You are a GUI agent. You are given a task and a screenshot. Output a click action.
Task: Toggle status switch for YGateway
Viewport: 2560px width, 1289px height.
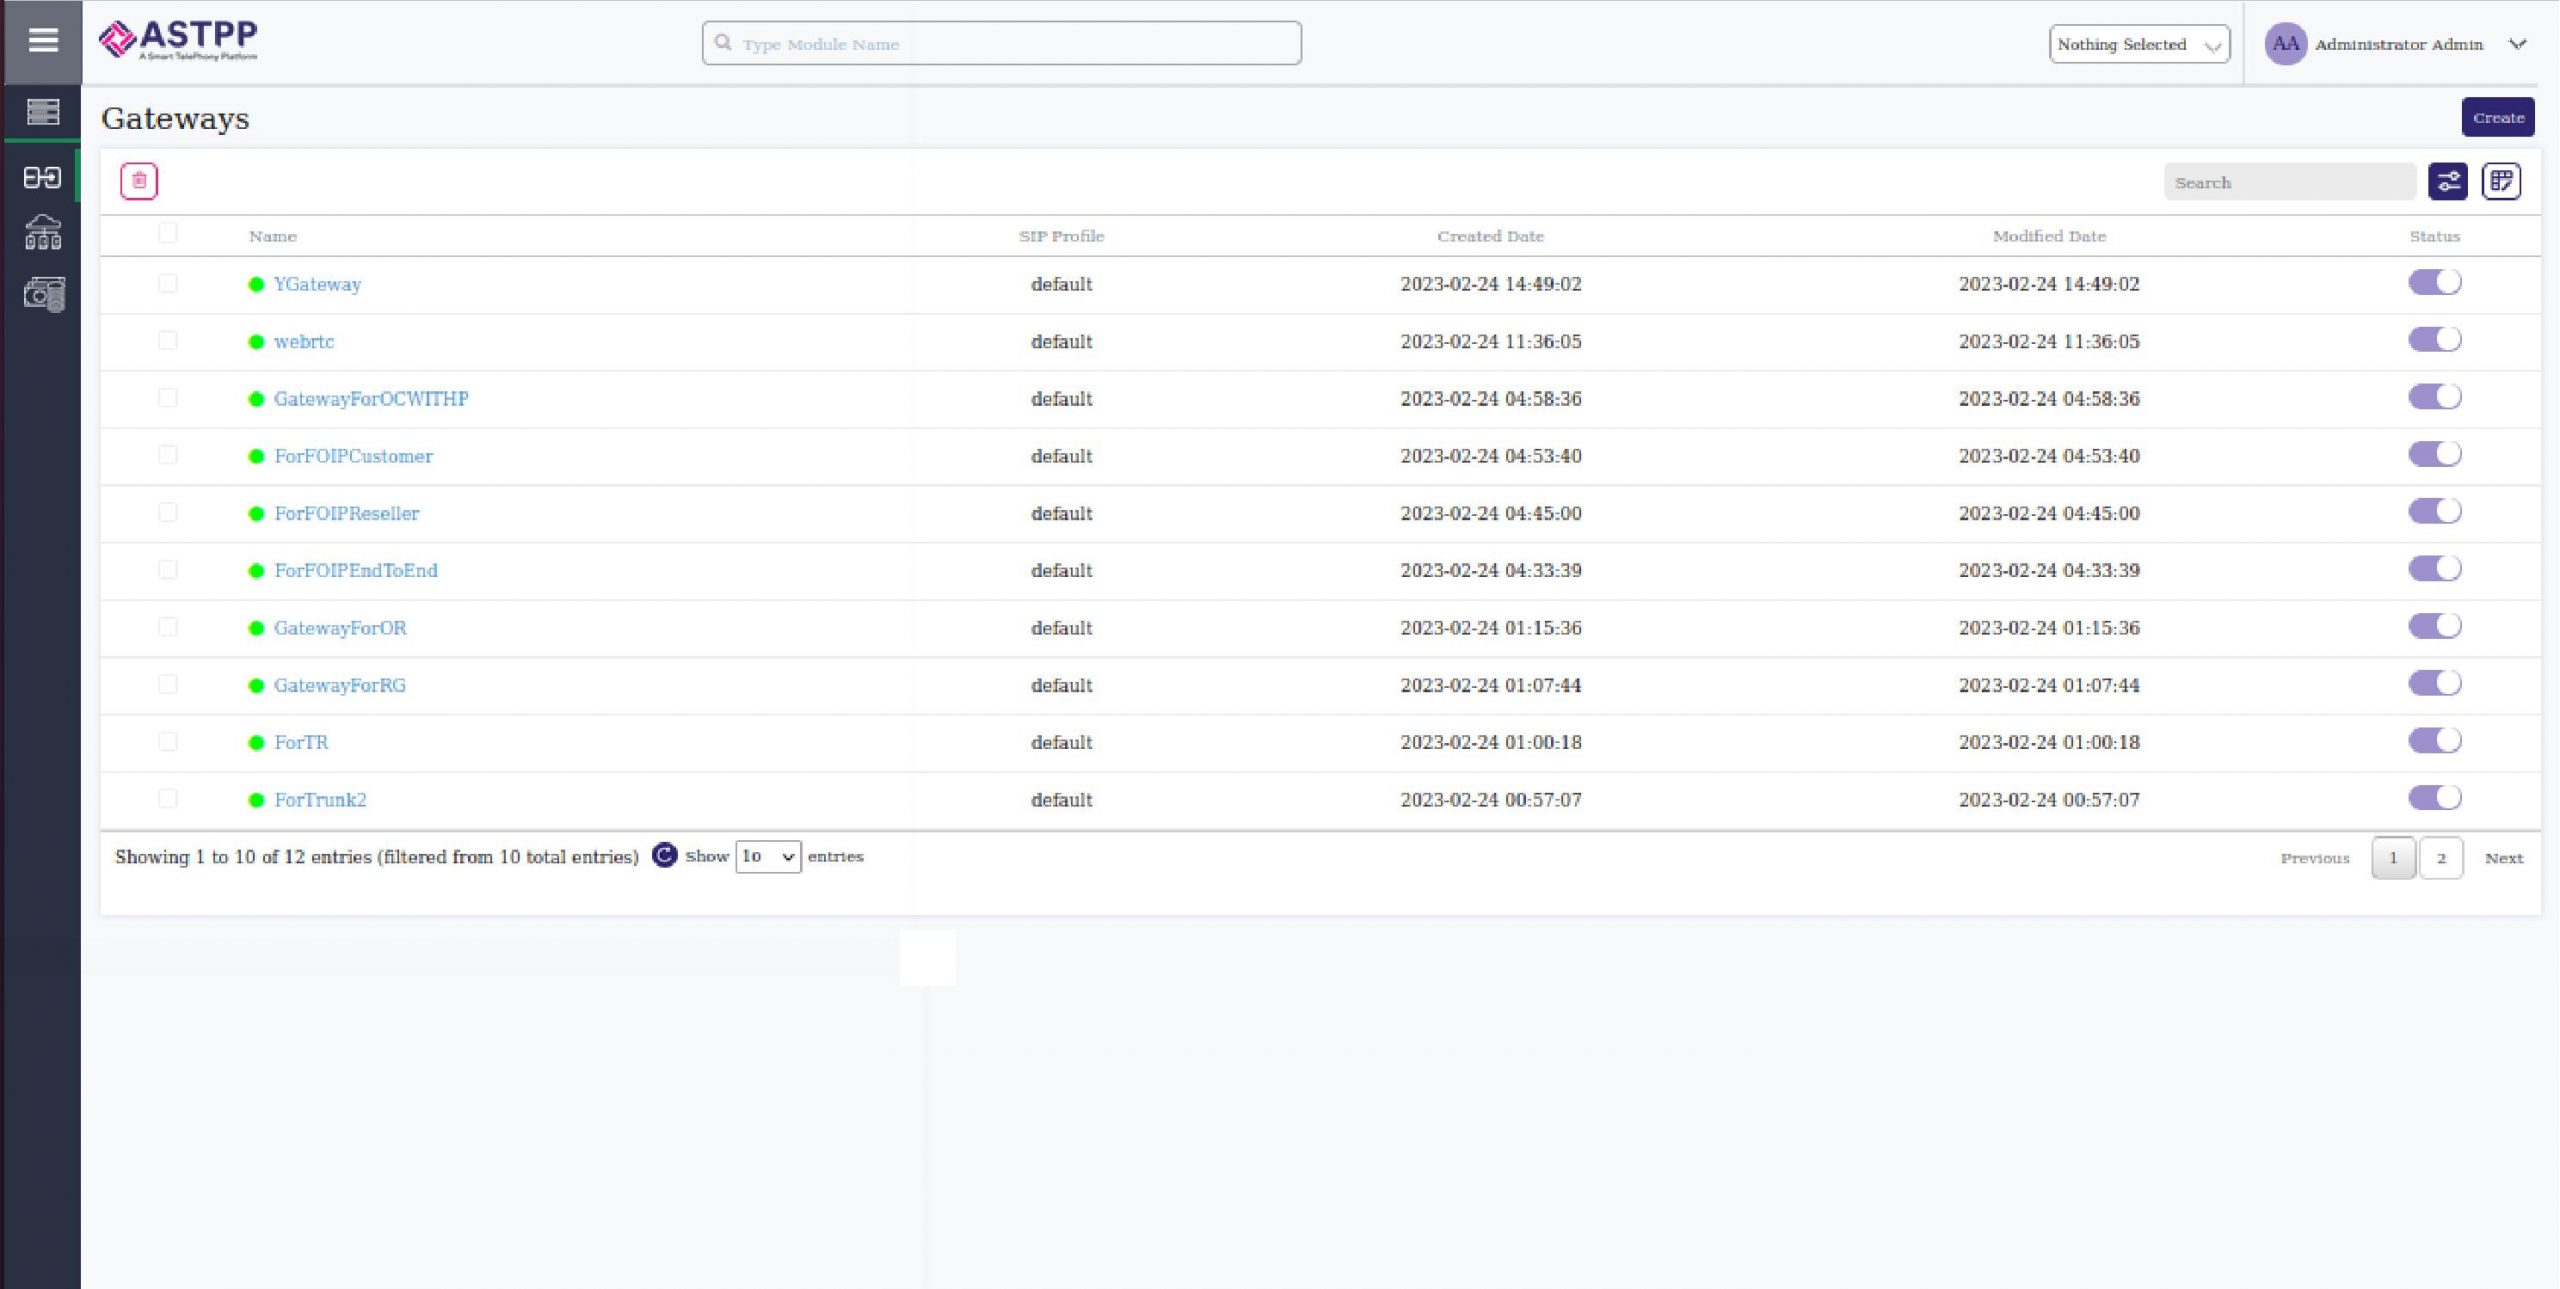2435,283
